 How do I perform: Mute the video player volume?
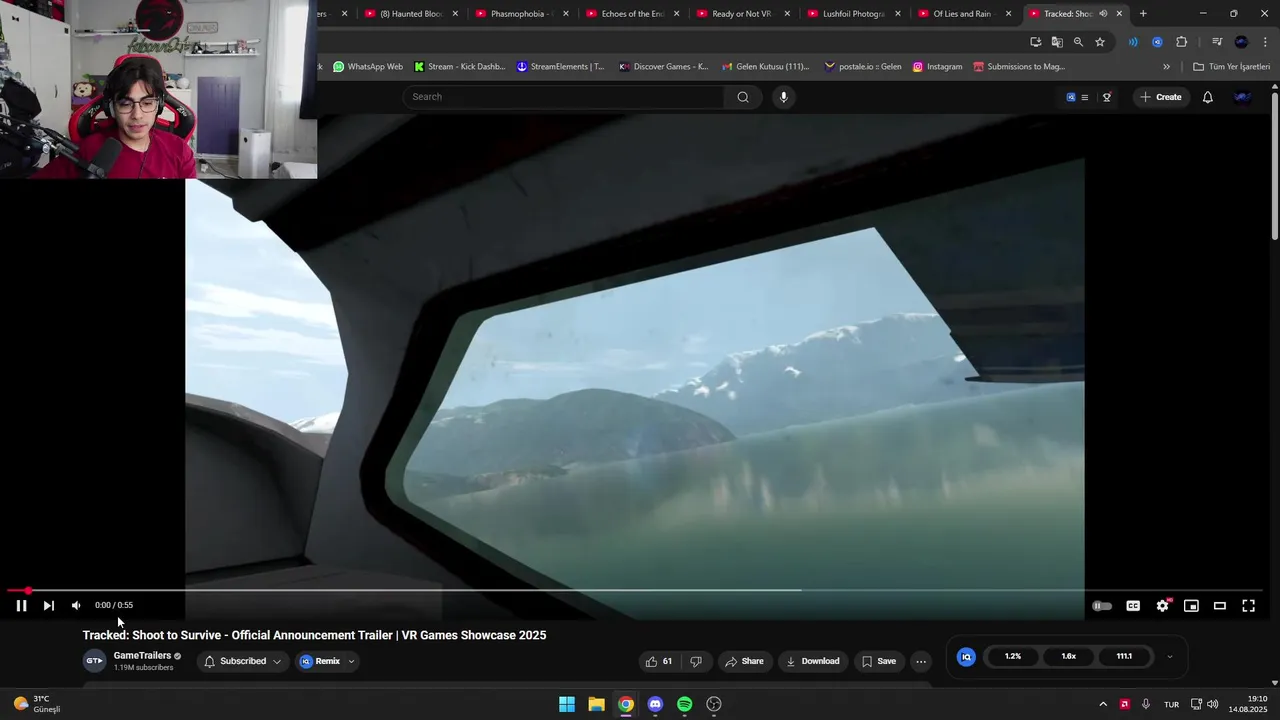tap(76, 605)
